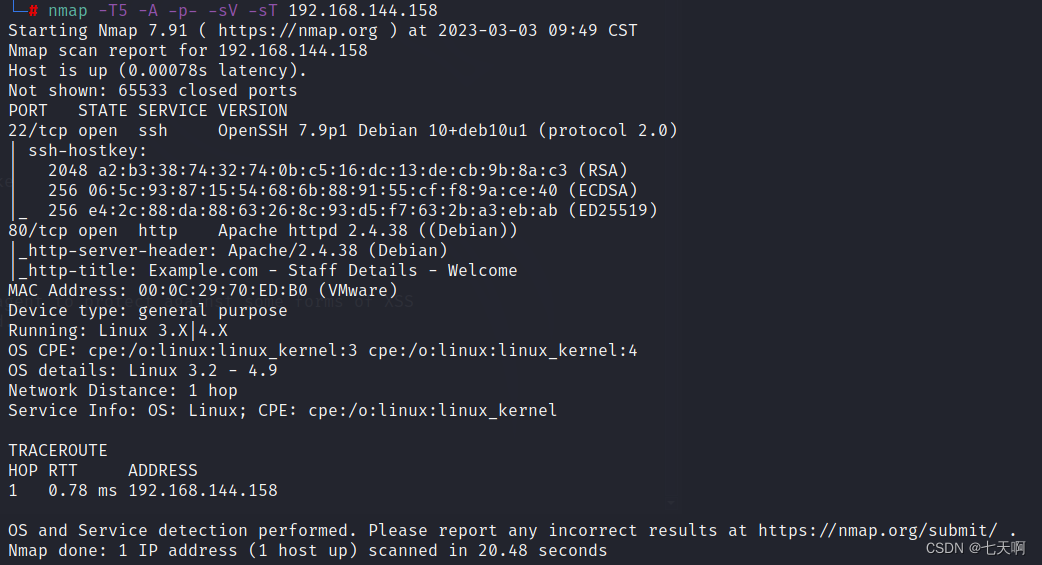1042x565 pixels.
Task: Click the TRACEROUTE heading
Action: click(x=58, y=451)
